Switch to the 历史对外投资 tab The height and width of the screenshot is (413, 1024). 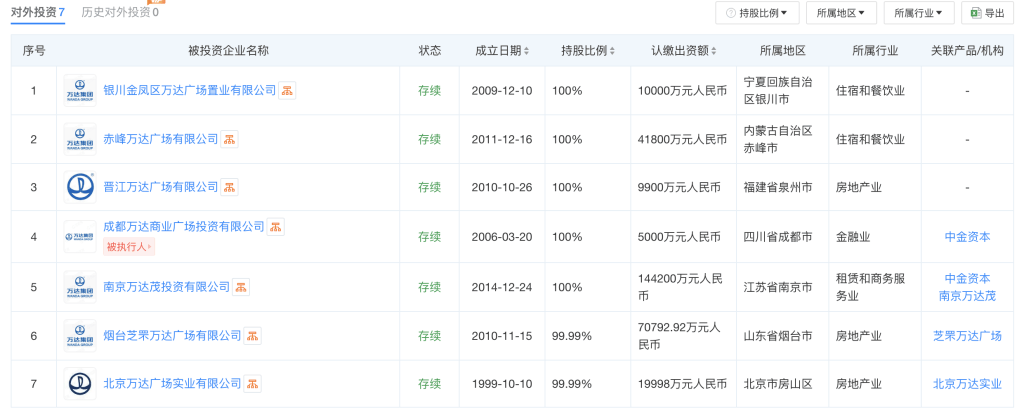[x=119, y=13]
